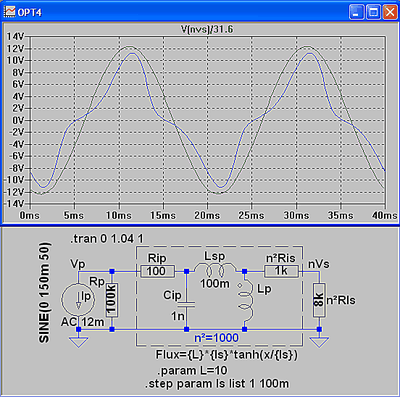The image size is (400, 397).
Task: Click the n²RIs load label
Action: click(341, 300)
